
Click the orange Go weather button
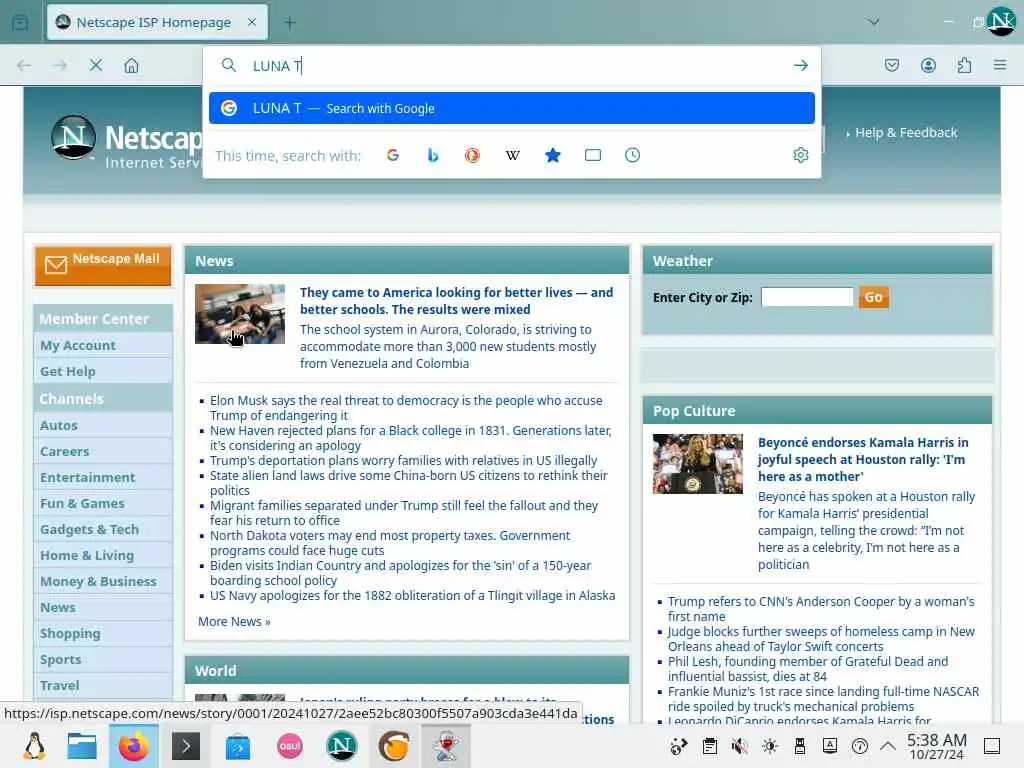[873, 297]
